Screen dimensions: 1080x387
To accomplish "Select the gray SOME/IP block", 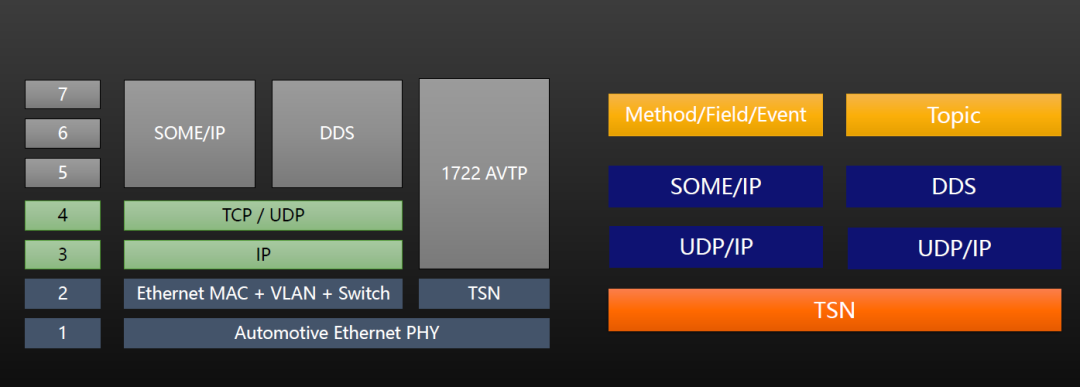I will pyautogui.click(x=189, y=134).
